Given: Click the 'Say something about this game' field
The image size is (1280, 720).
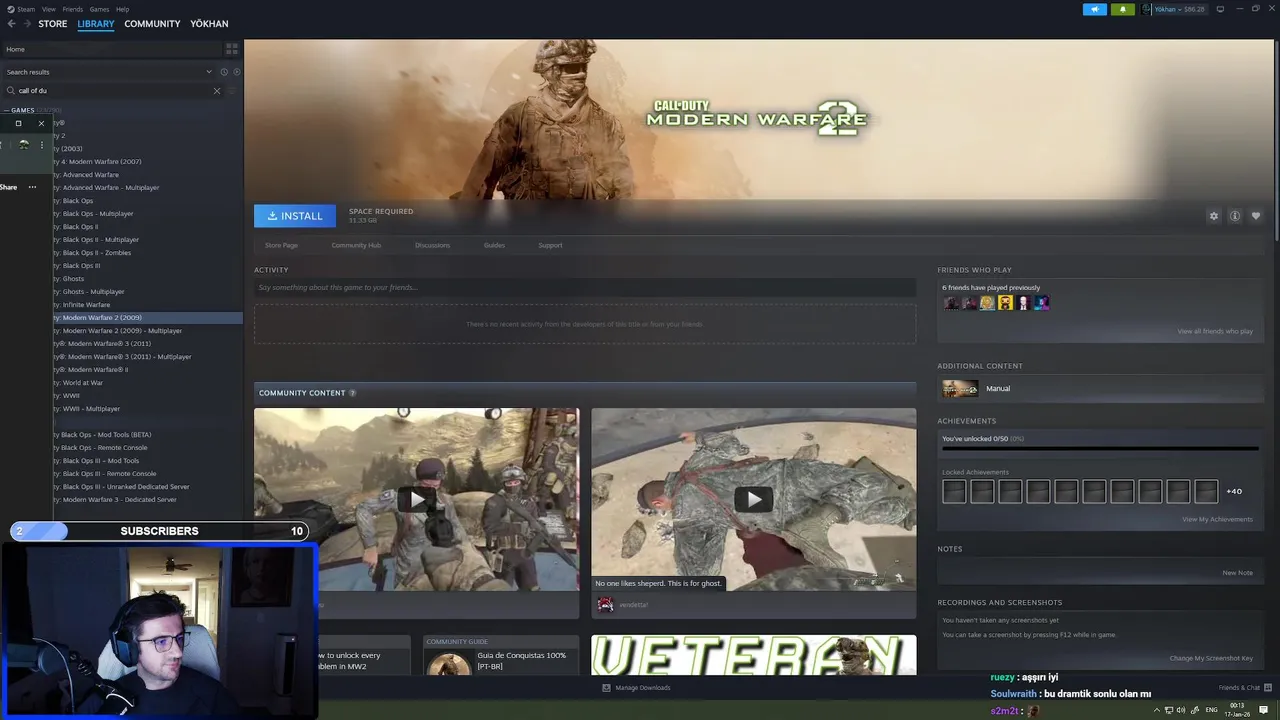Looking at the screenshot, I should click(x=585, y=288).
